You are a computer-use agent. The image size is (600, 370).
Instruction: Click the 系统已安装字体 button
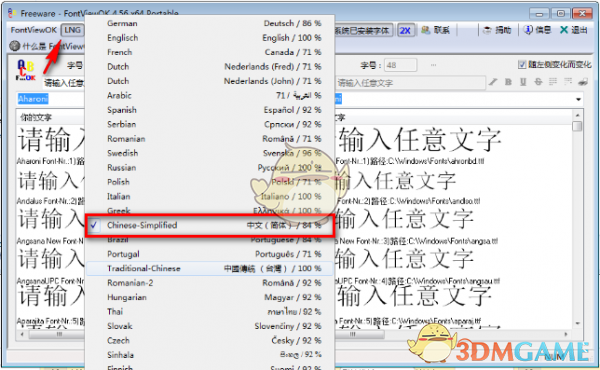click(x=364, y=30)
